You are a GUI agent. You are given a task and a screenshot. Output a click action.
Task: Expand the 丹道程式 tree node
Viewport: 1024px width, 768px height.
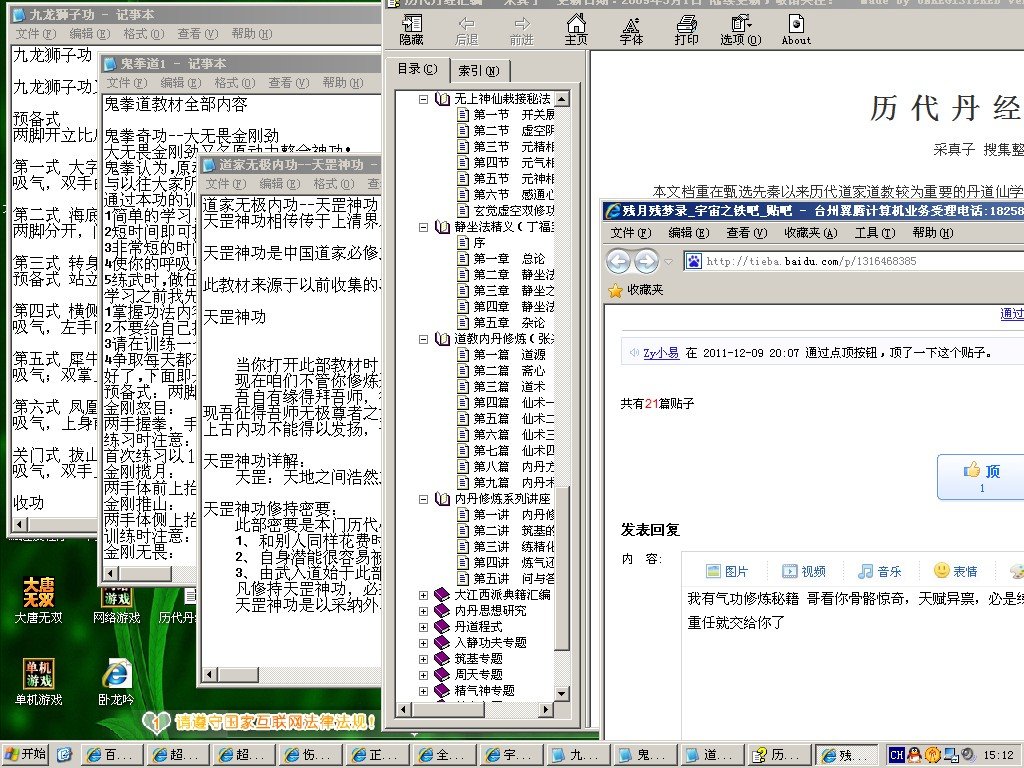click(423, 627)
